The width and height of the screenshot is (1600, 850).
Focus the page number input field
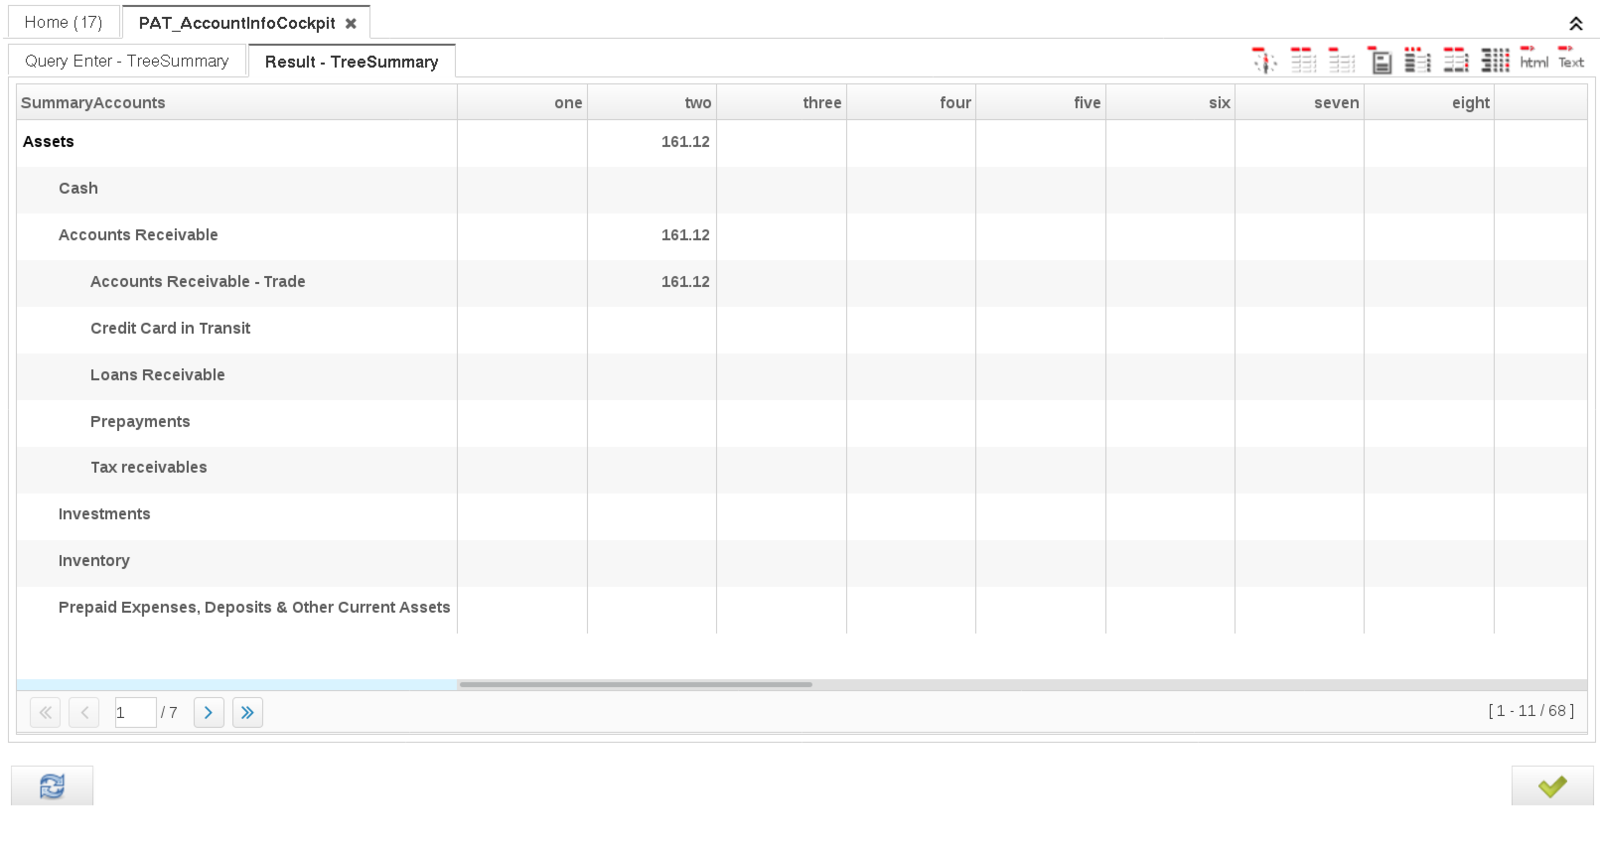click(134, 712)
